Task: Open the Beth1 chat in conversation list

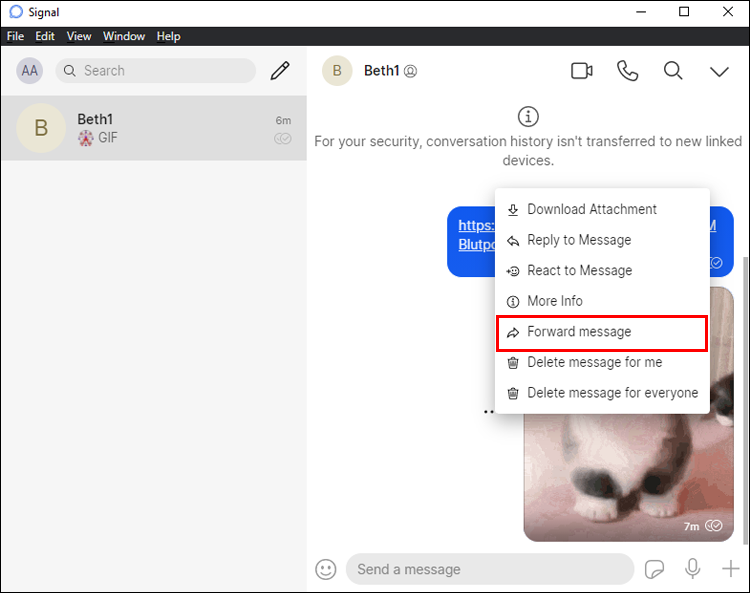Action: [x=154, y=128]
